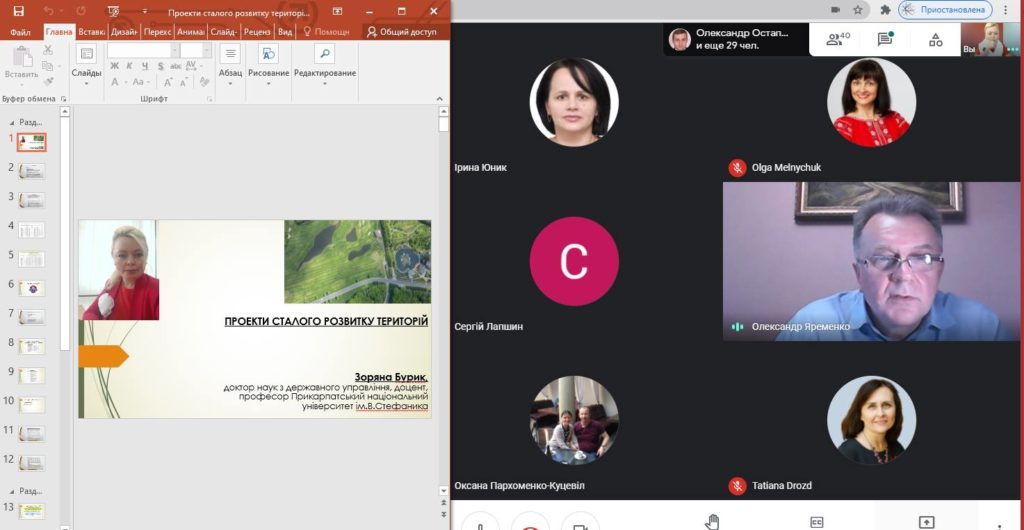This screenshot has height=530, width=1024.
Task: Toggle the ribbon display options button
Action: click(337, 11)
